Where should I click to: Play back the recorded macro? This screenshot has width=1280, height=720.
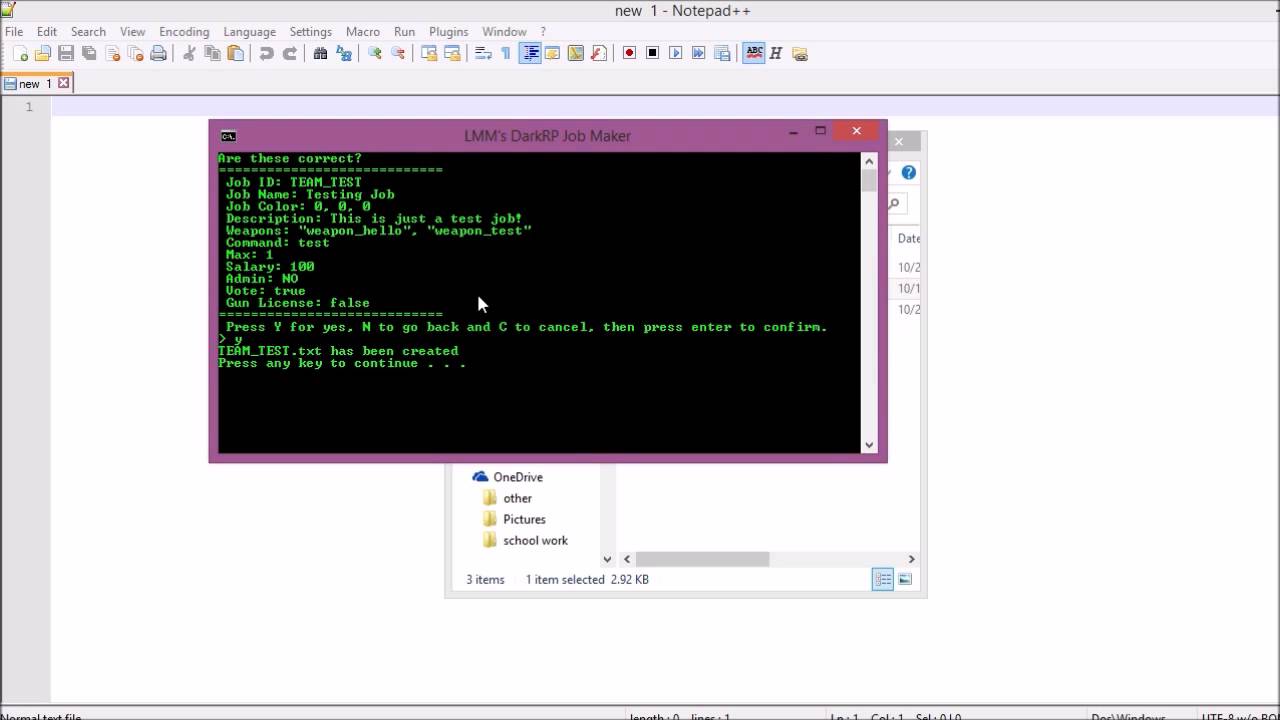coord(675,54)
